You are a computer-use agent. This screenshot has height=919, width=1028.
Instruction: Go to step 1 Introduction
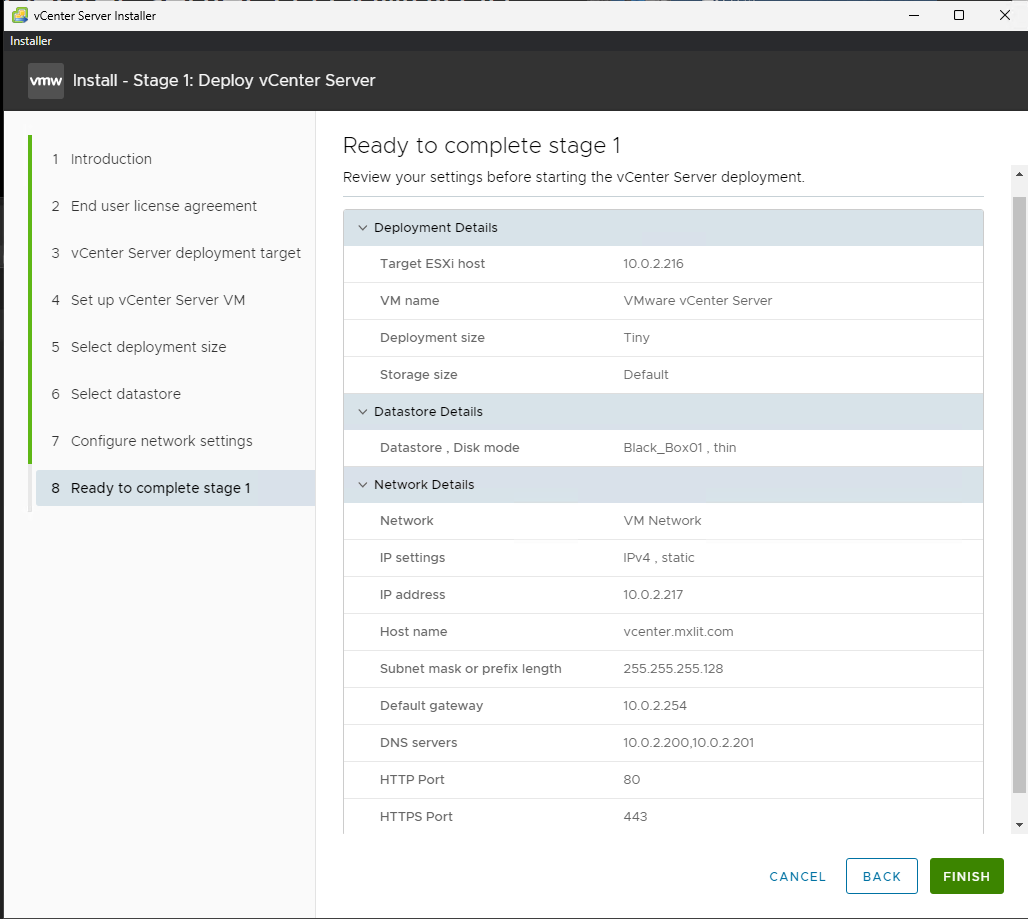click(111, 159)
